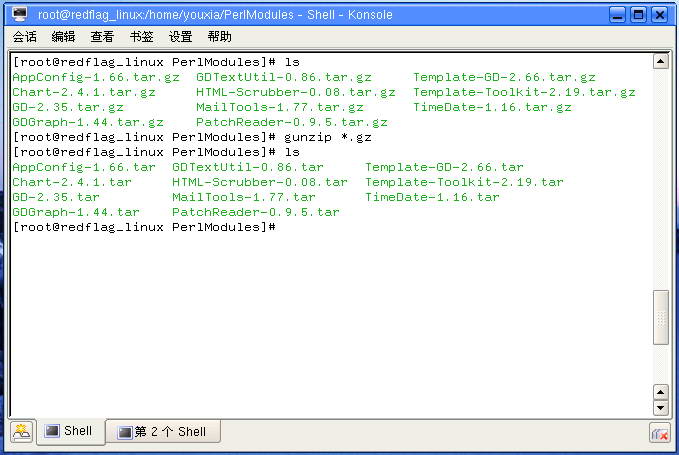Click AppConfig-1.66.tar.gz in first listing
Image resolution: width=679 pixels, height=455 pixels.
tap(96, 77)
